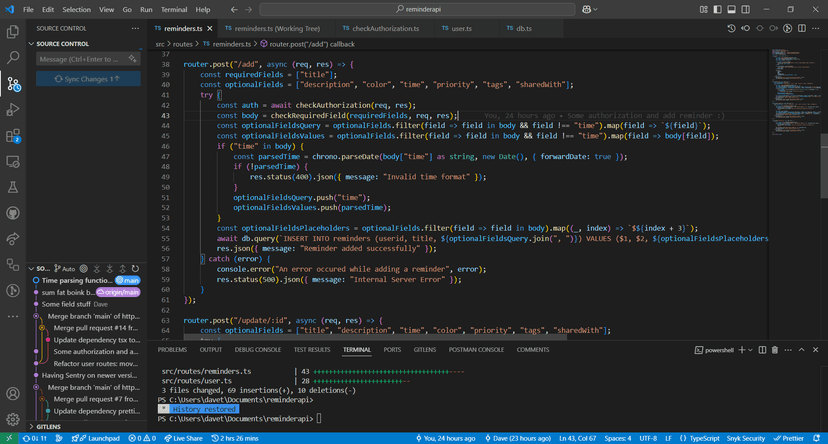Open the Extensions view icon
The height and width of the screenshot is (444, 828).
pos(13,135)
